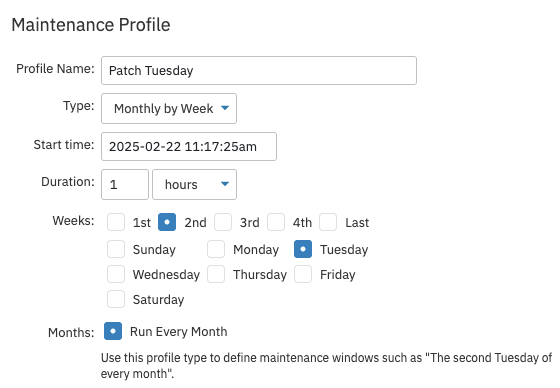Viewport: 560px width, 388px height.
Task: Toggle the Run Every Month checkbox
Action: pyautogui.click(x=113, y=331)
